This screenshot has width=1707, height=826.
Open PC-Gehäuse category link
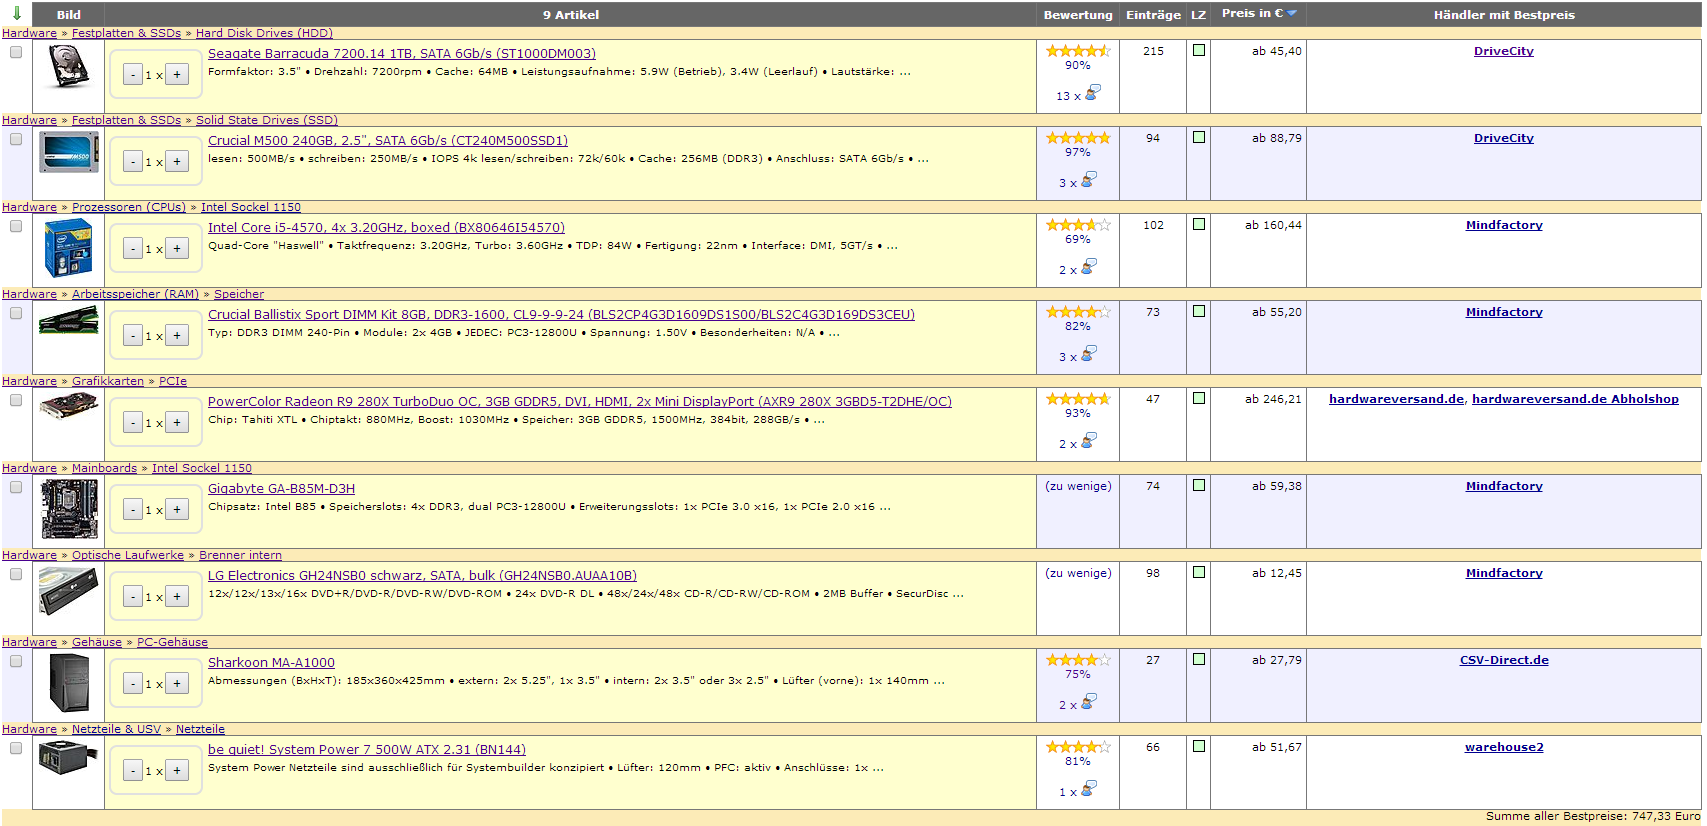click(x=172, y=642)
